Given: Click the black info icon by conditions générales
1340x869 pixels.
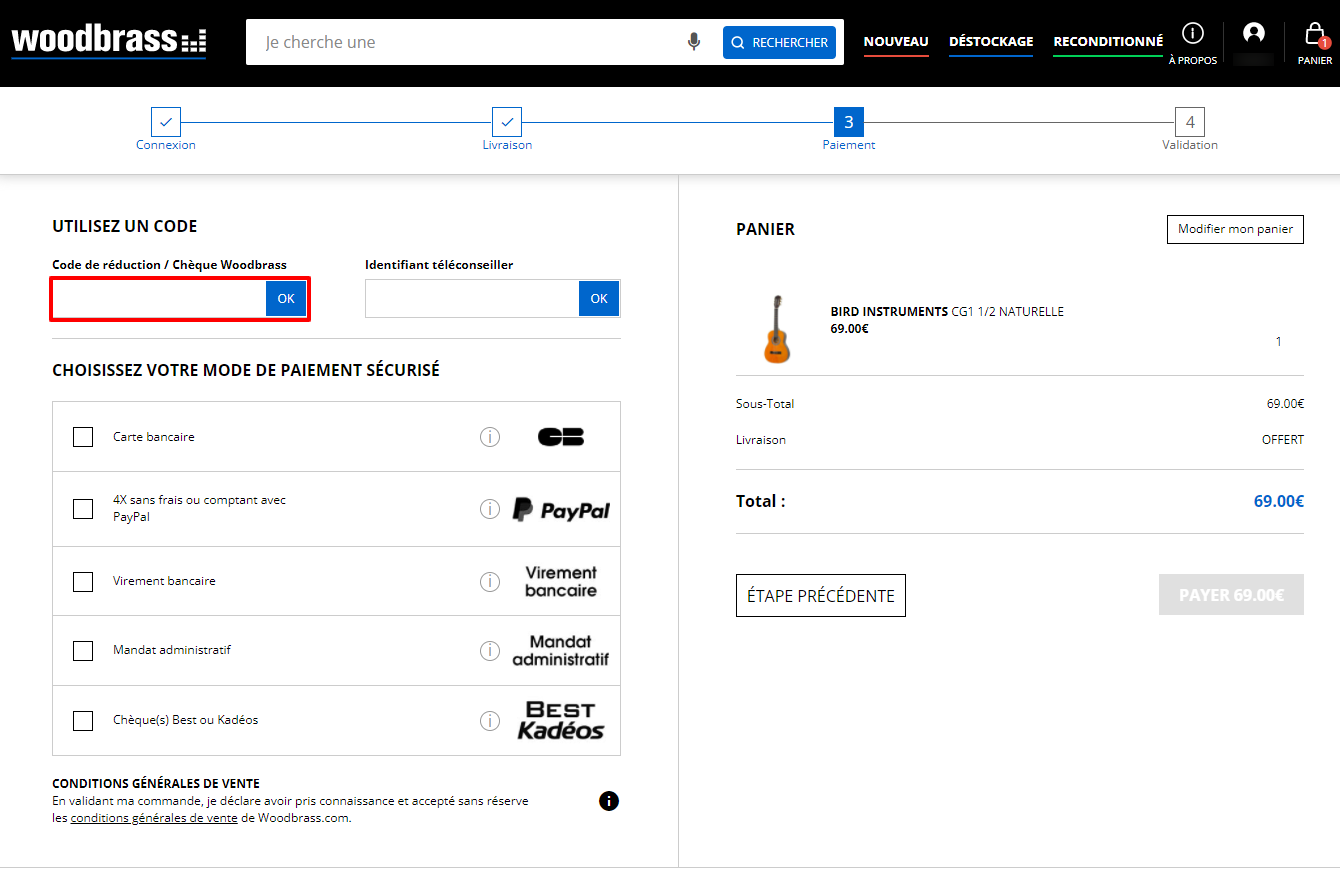Looking at the screenshot, I should pos(609,801).
